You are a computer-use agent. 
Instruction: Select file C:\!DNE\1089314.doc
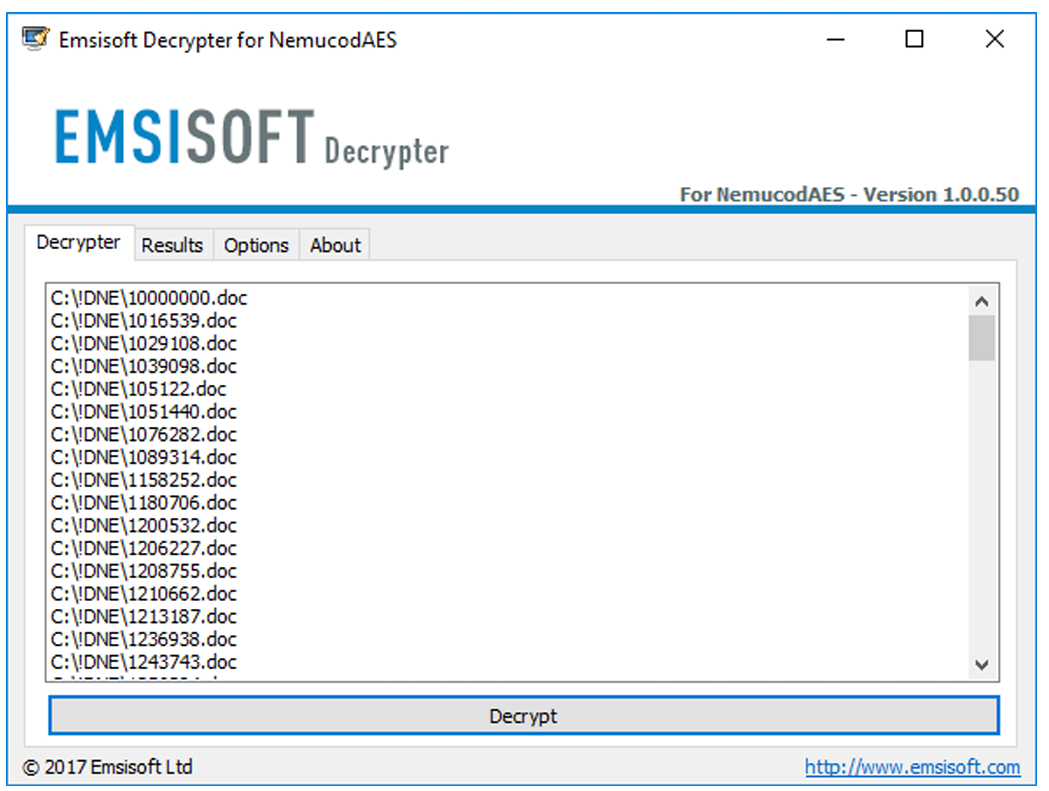coord(144,457)
